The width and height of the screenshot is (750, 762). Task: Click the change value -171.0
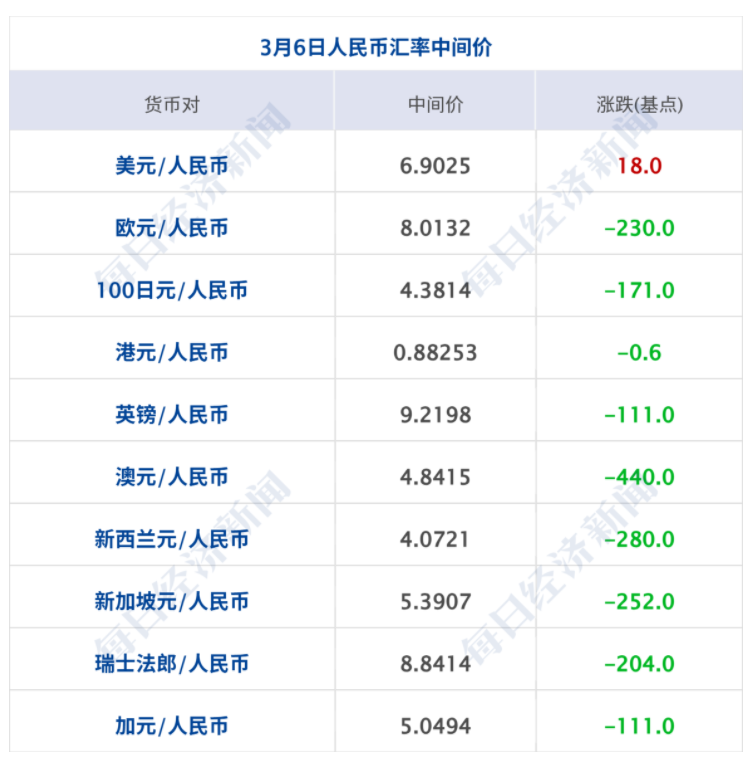[640, 290]
